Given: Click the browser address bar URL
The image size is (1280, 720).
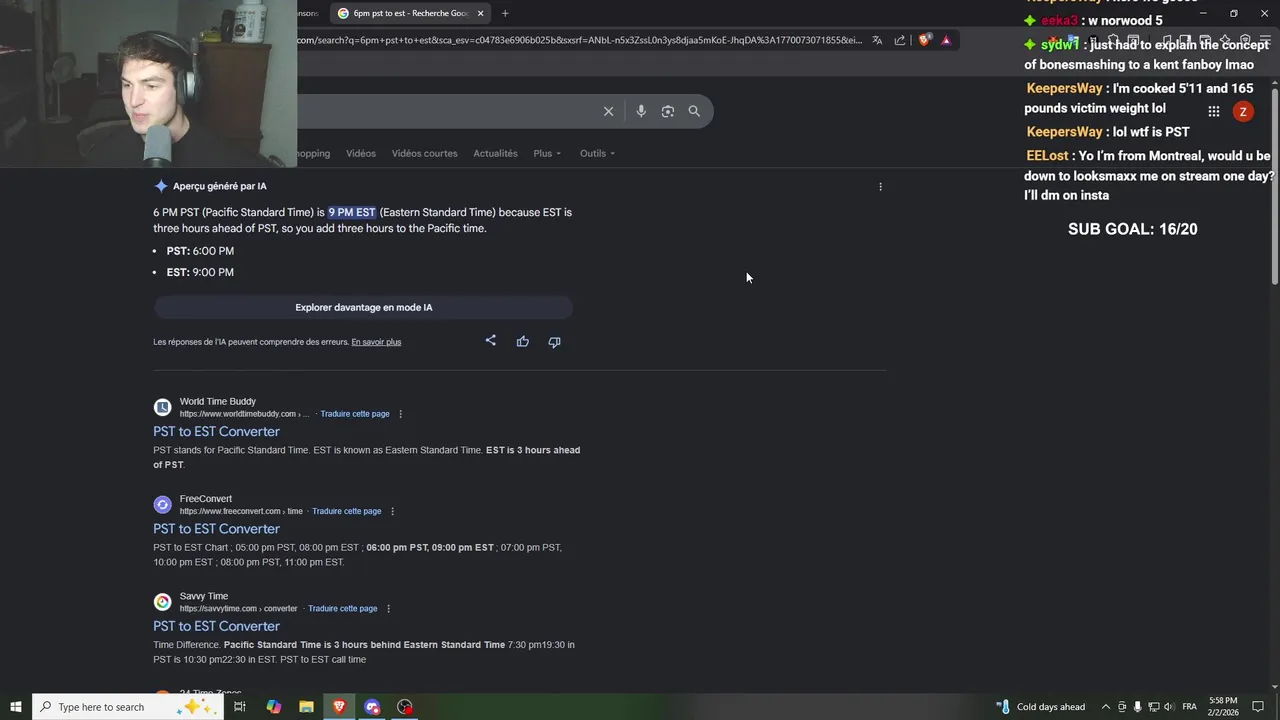Looking at the screenshot, I should point(579,40).
